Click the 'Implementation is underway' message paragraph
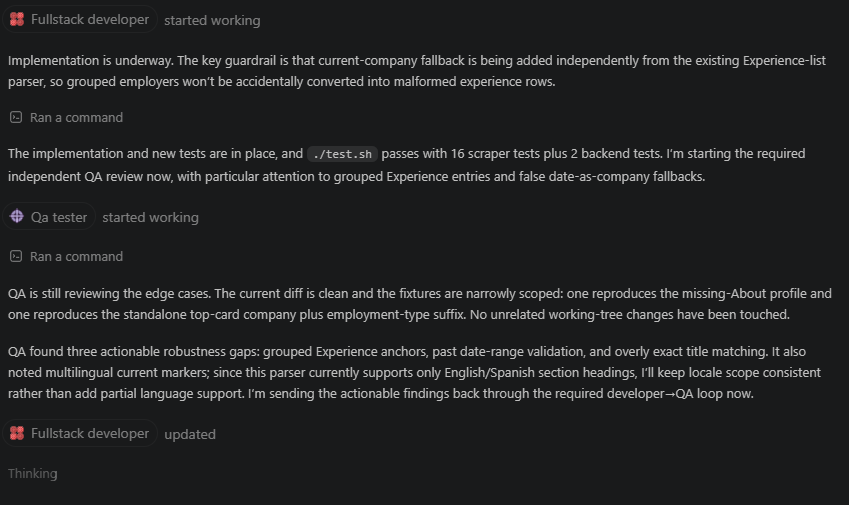 tap(417, 71)
